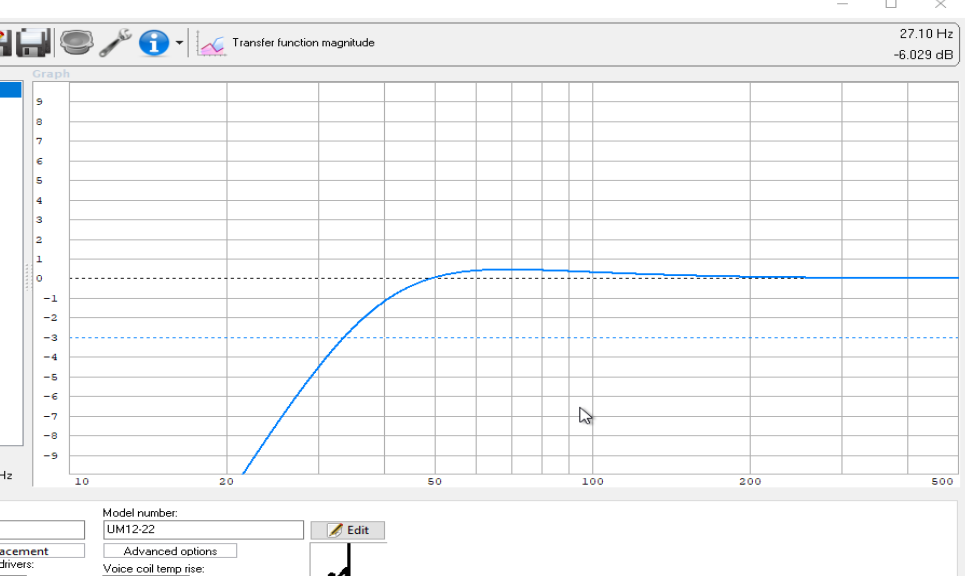
Task: Click the floppy disk save icon
Action: (x=33, y=42)
